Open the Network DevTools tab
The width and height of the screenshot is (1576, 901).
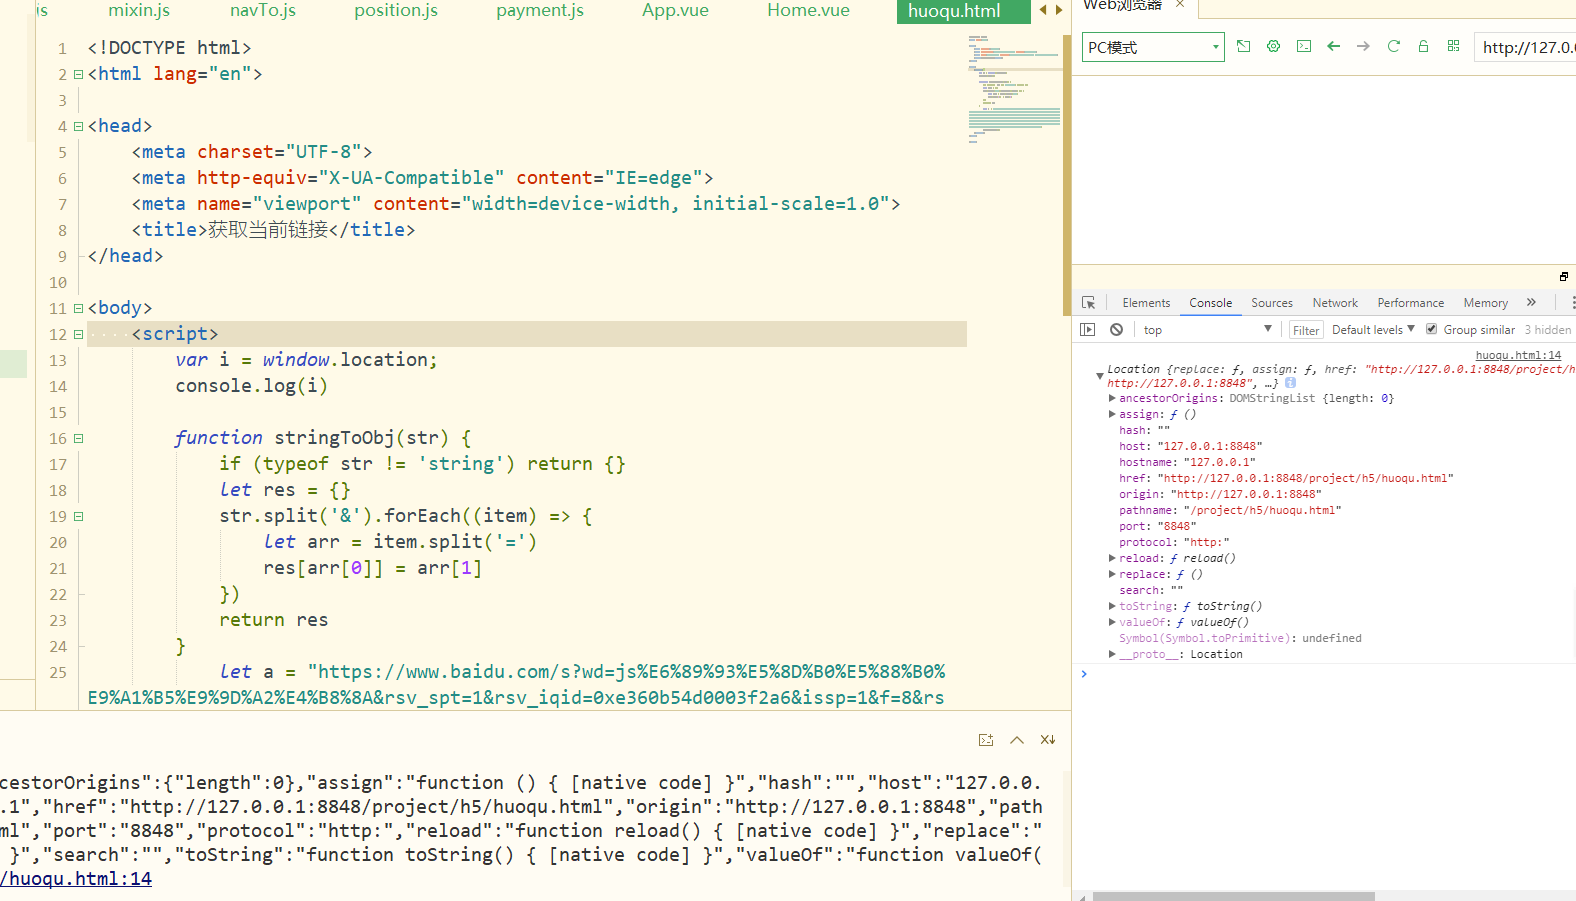[x=1335, y=302]
